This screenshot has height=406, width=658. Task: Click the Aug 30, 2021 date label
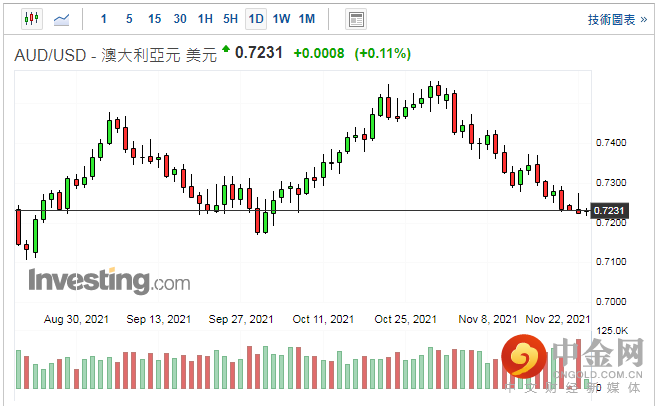(x=76, y=319)
